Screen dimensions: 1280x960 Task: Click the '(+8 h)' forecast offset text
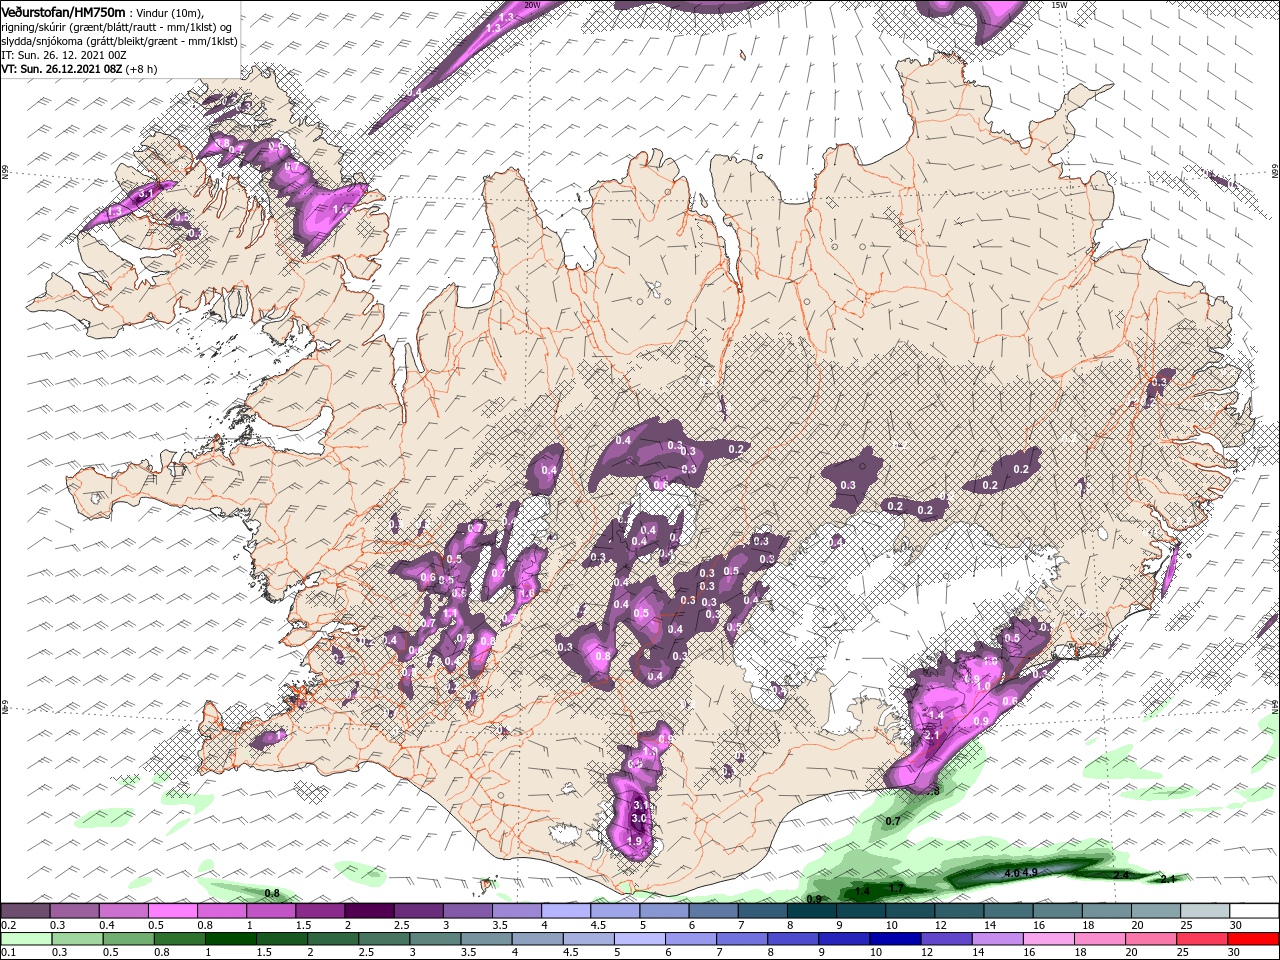tap(141, 69)
